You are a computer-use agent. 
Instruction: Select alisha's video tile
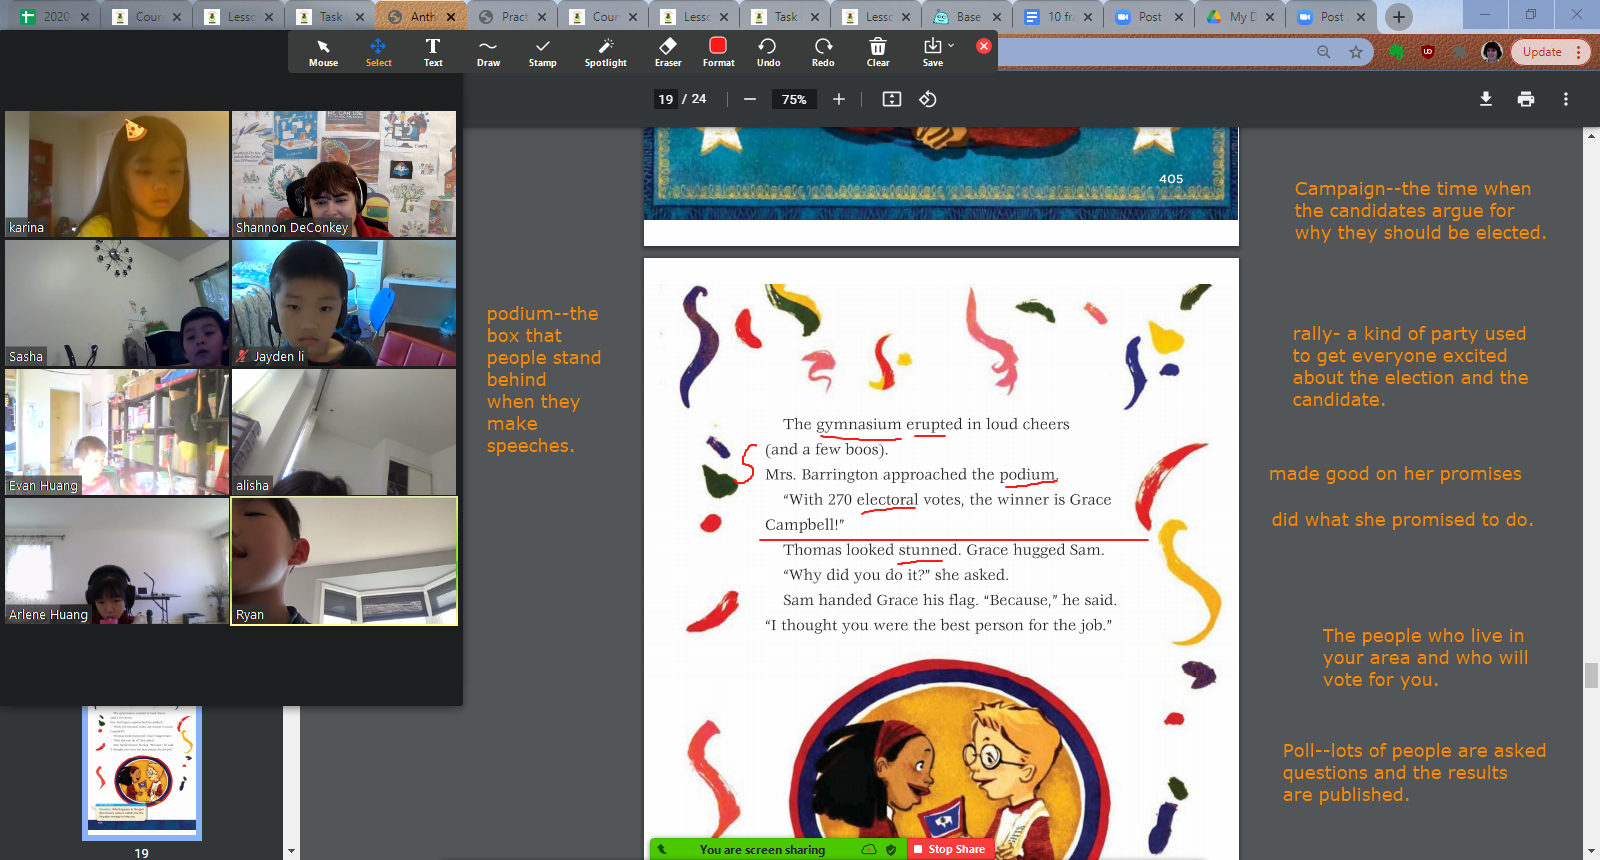[344, 432]
